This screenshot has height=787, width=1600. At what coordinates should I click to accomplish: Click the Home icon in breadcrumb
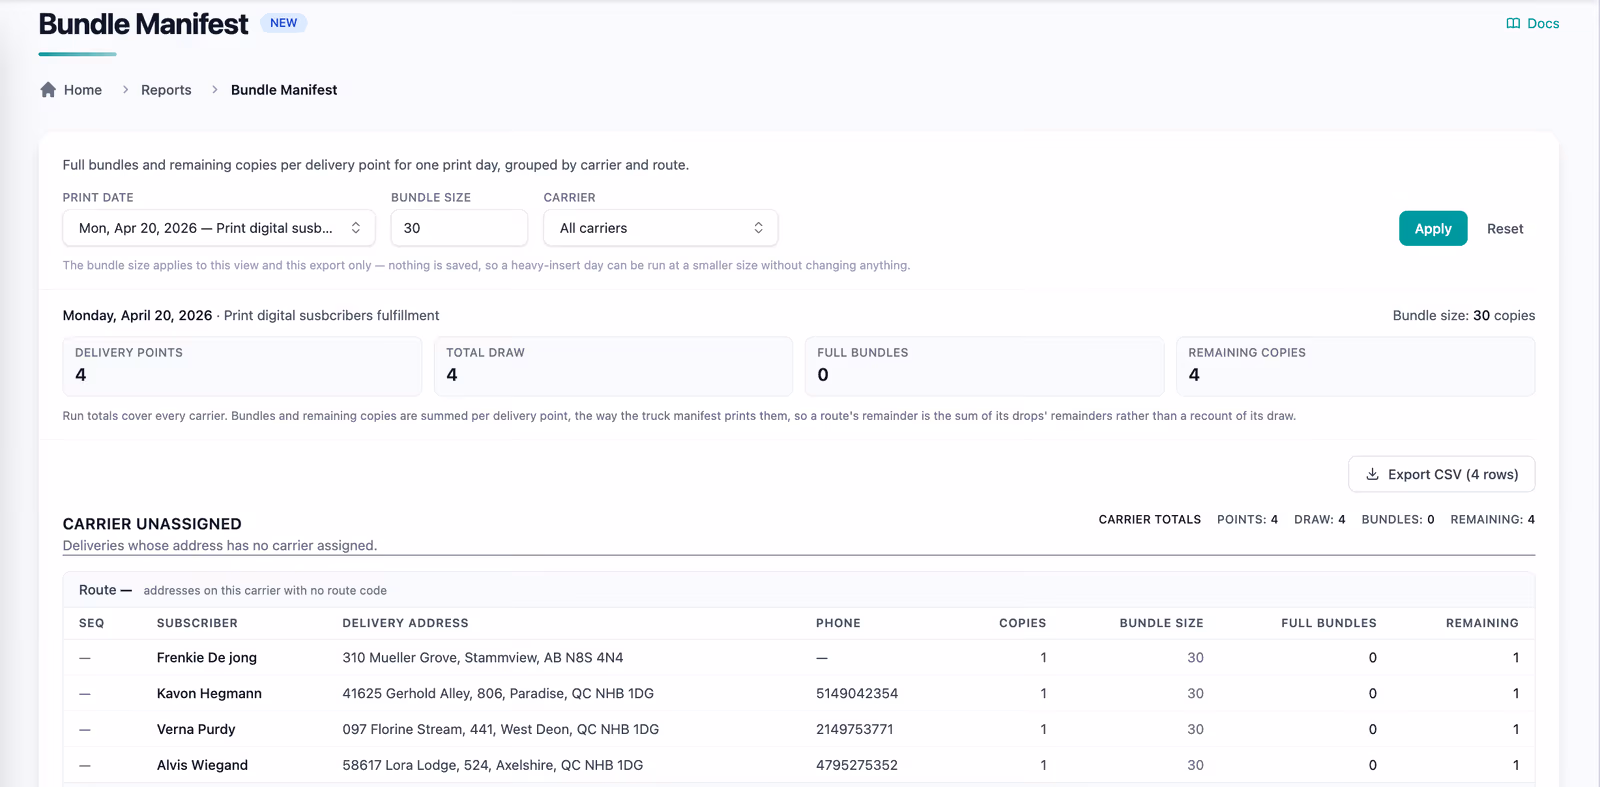click(48, 90)
